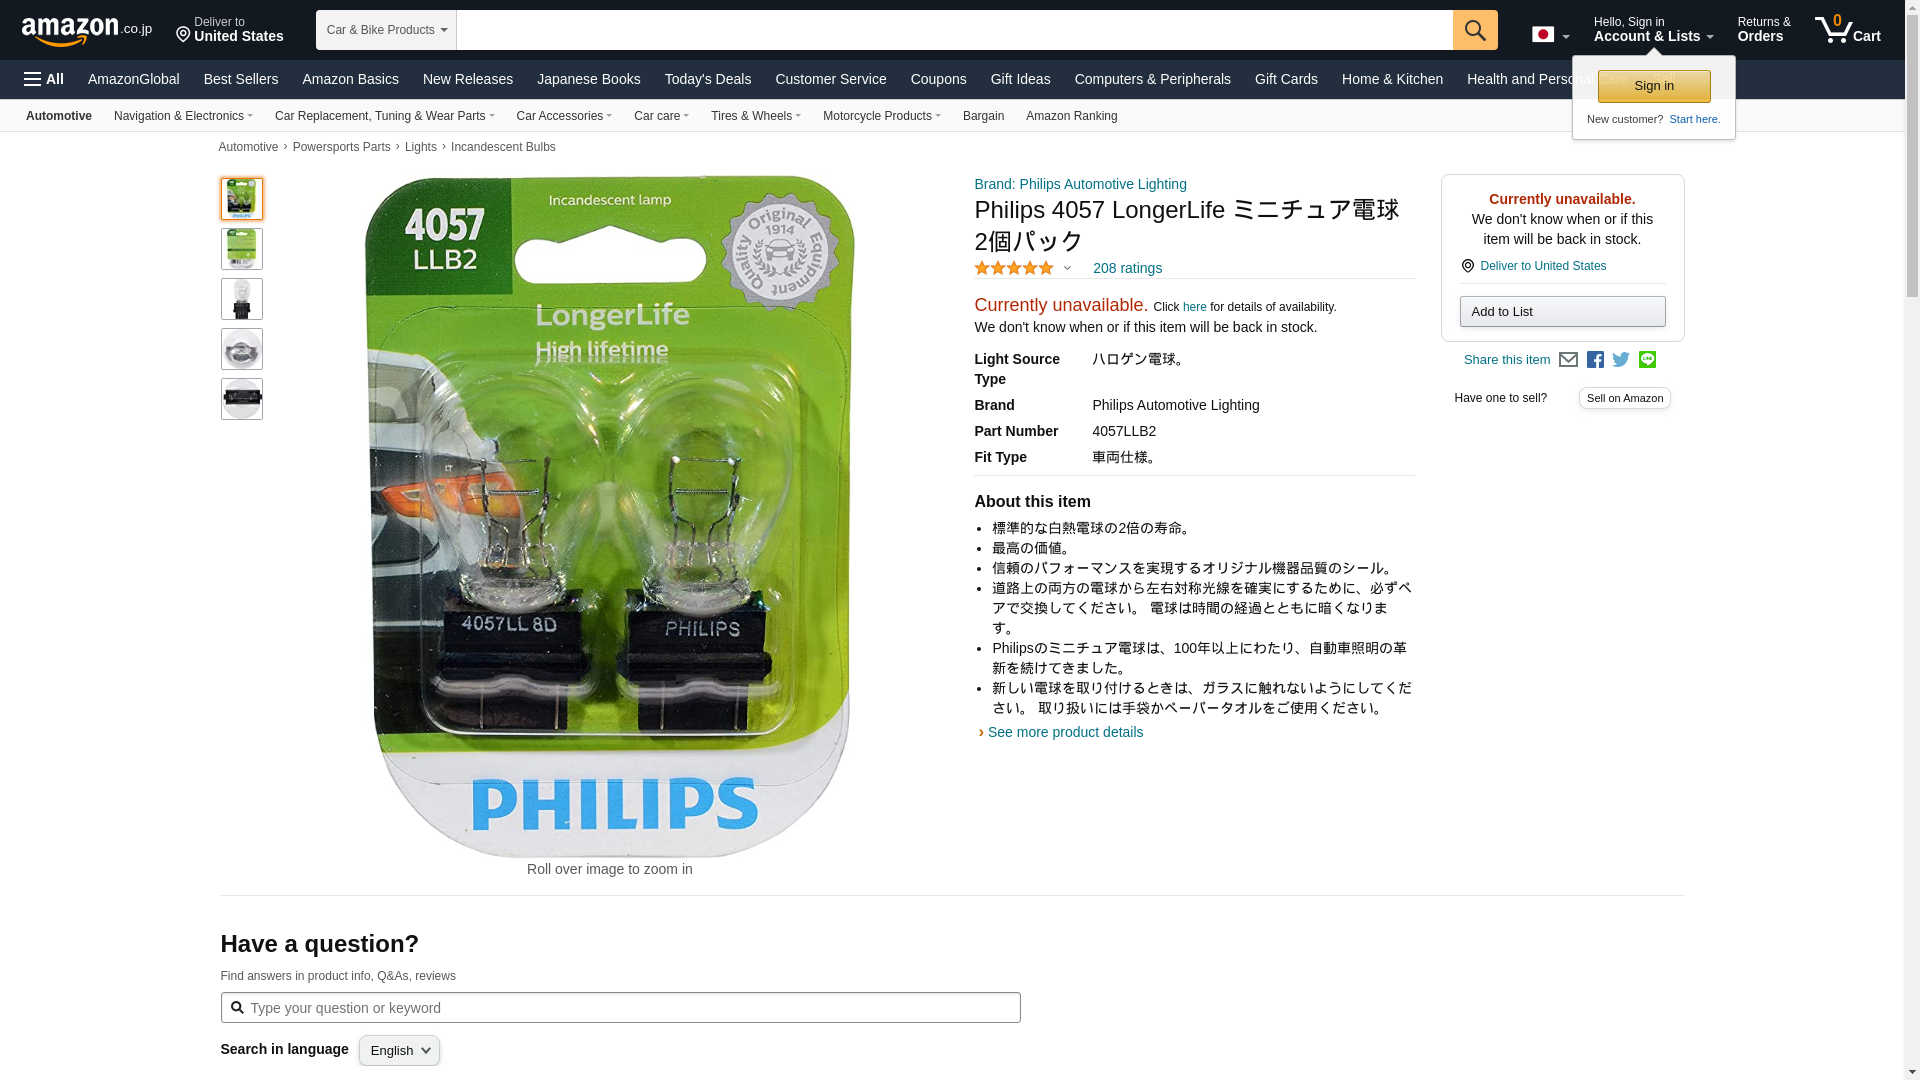1920x1080 pixels.
Task: Open the 208 ratings link
Action: pyautogui.click(x=1127, y=268)
